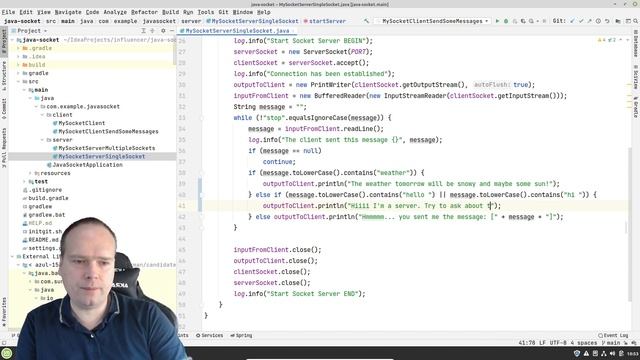Hide the Project panel with minus icon

(171, 31)
